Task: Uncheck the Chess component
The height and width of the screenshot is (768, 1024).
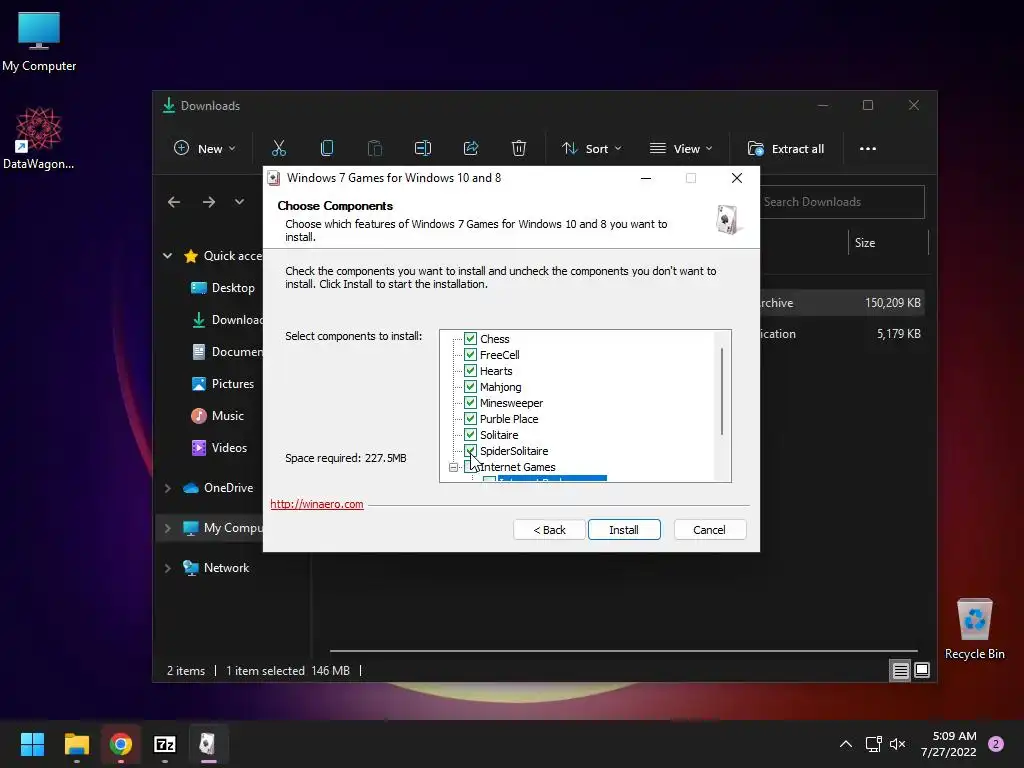Action: click(470, 338)
